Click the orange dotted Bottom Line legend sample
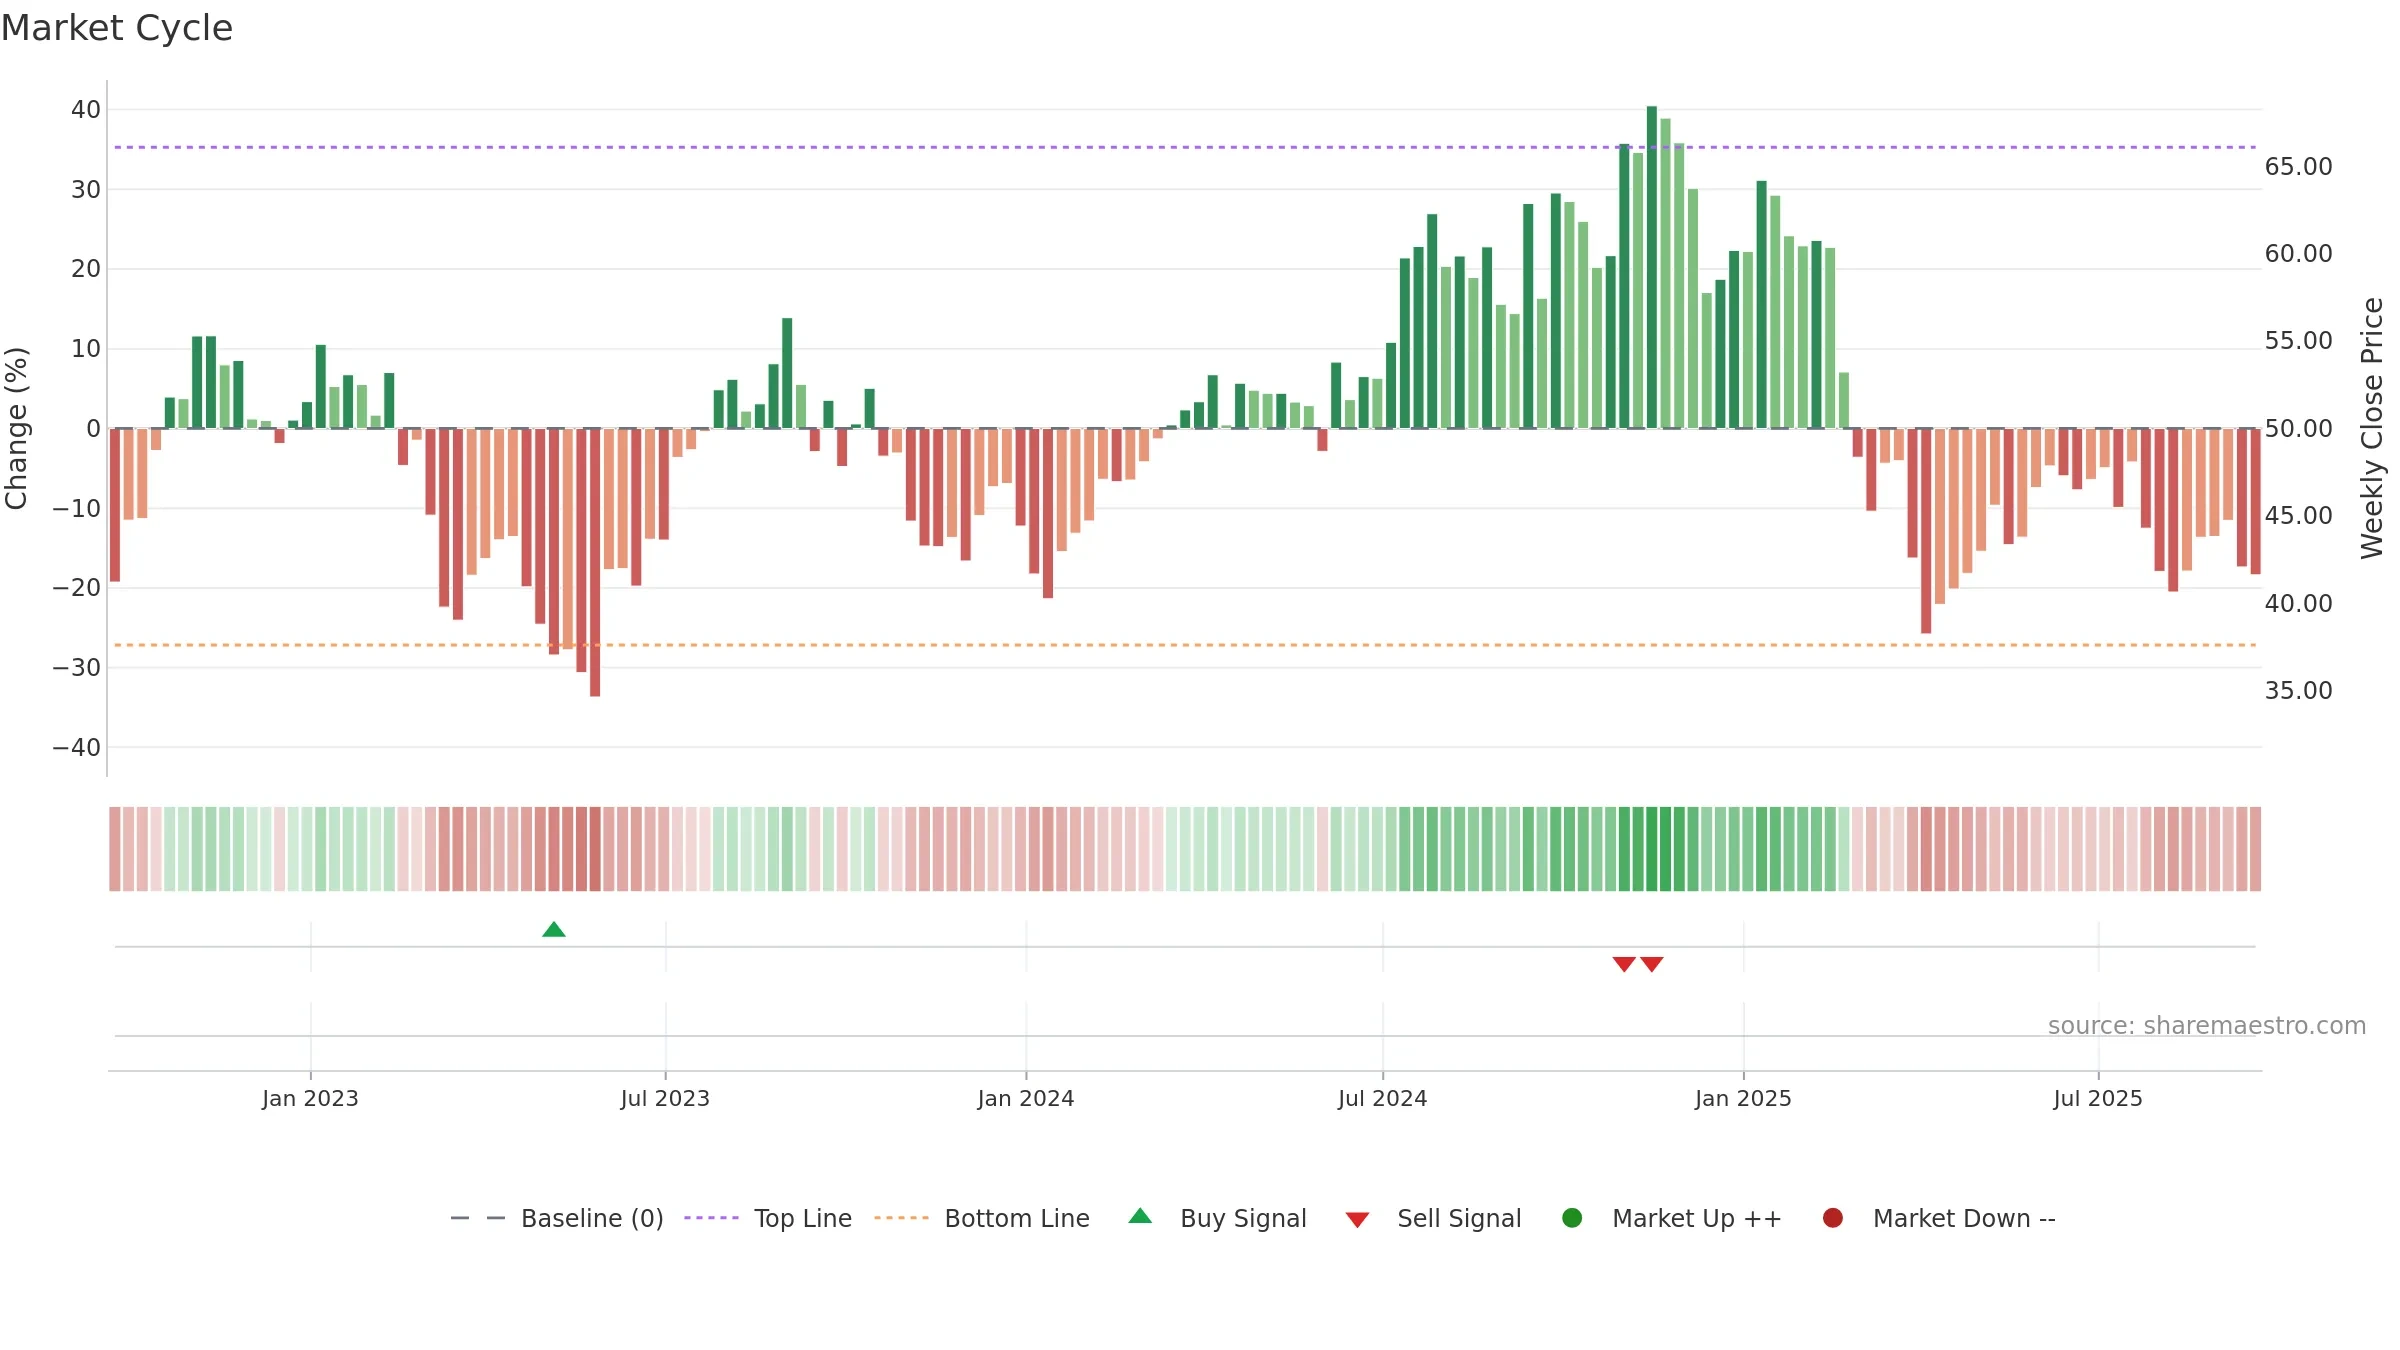2400x1350 pixels. point(901,1218)
